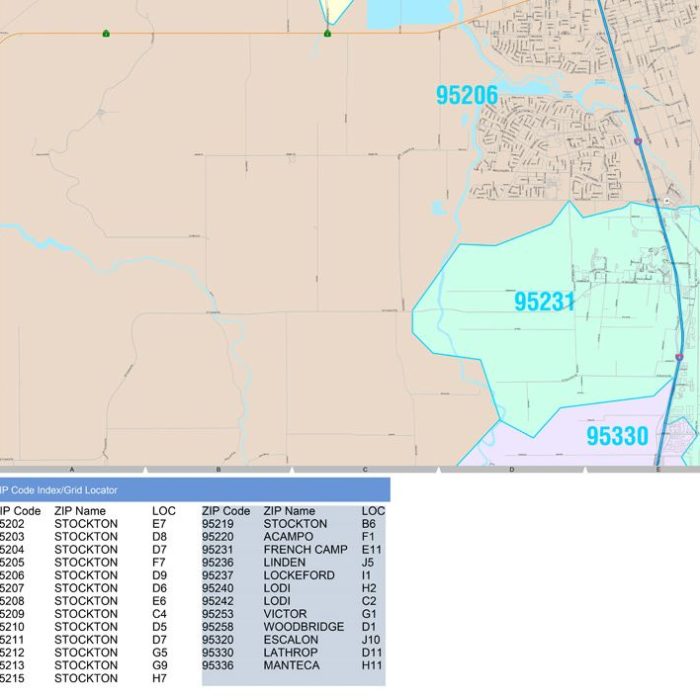Select the 95258 ZIP code cell
Viewport: 700px width, 700px height.
point(218,627)
